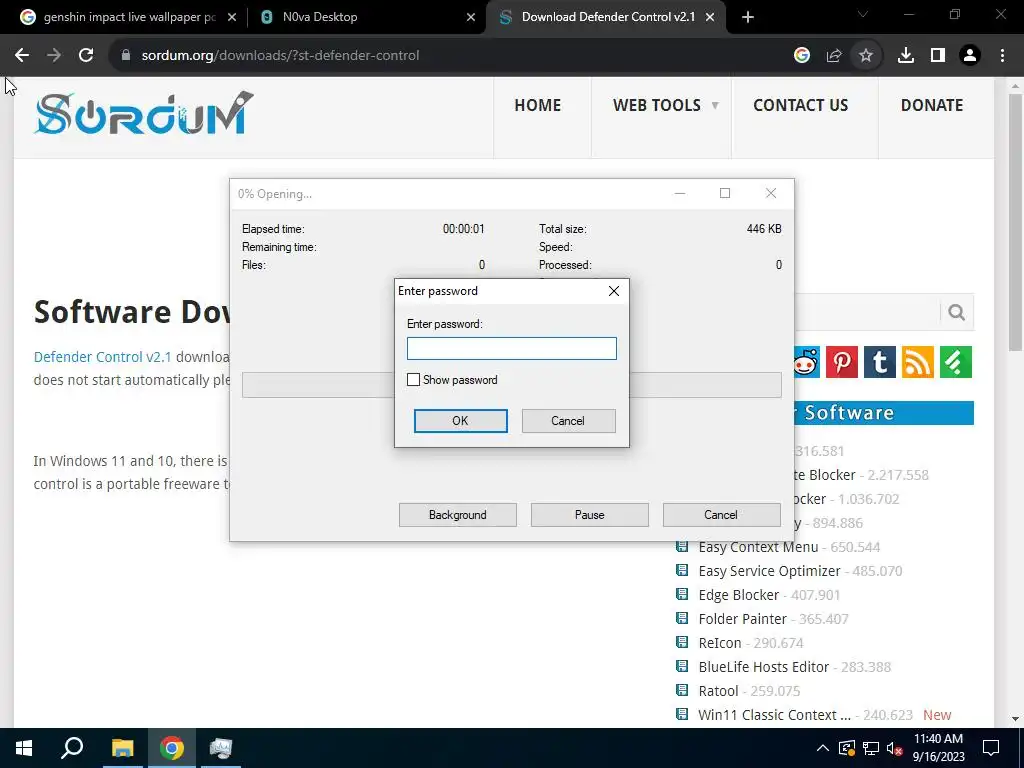
Task: Open the network tray icon
Action: (871, 748)
